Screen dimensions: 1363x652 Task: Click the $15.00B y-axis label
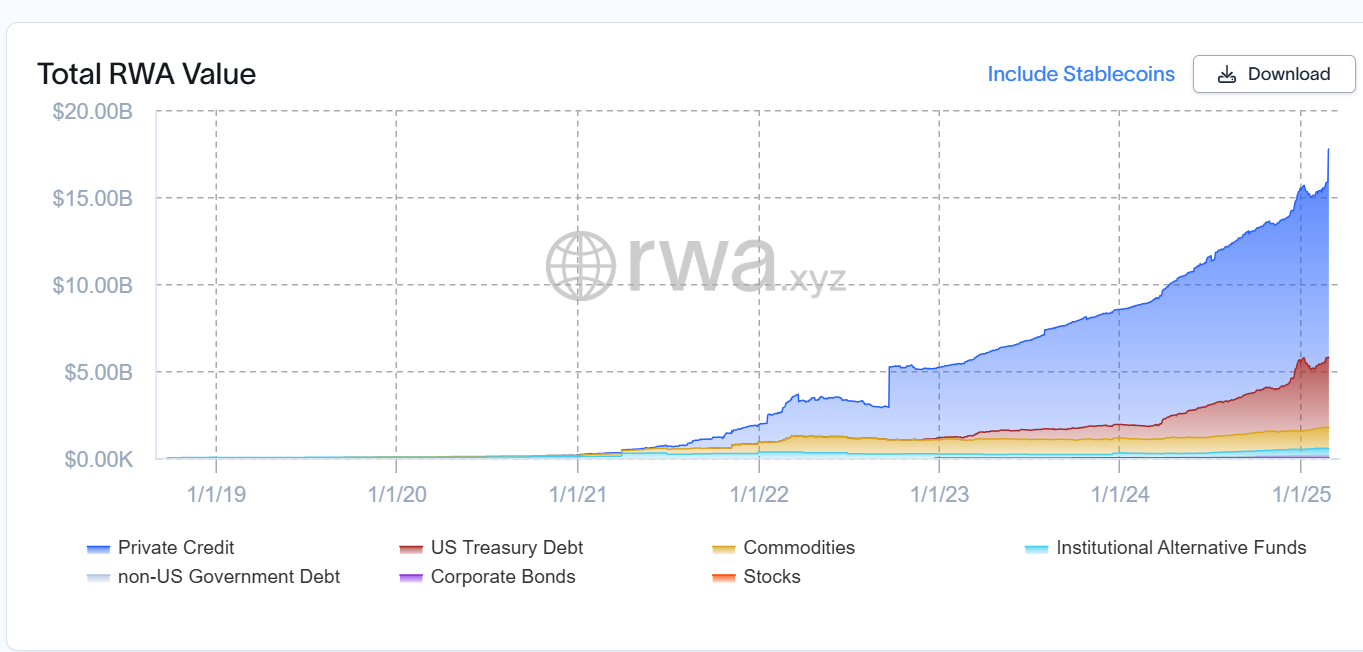tap(92, 198)
